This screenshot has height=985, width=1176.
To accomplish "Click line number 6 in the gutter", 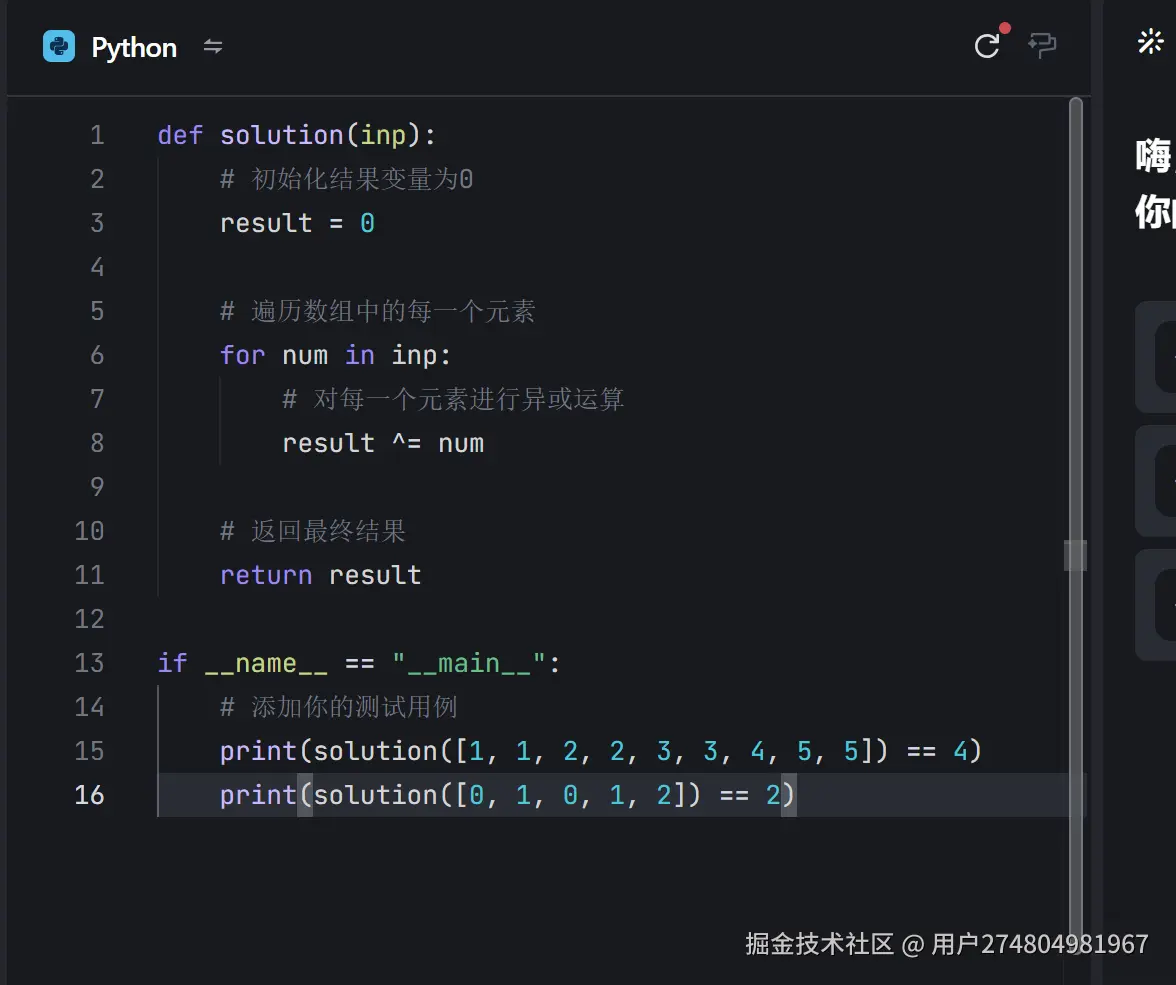I will [97, 355].
